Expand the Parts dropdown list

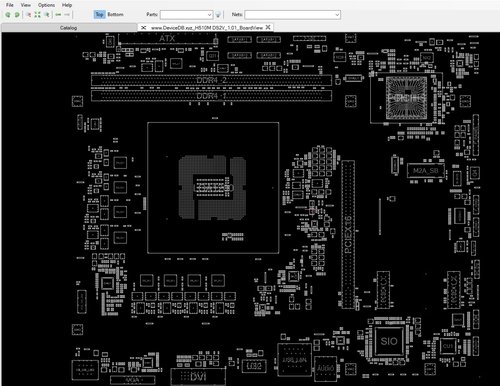(209, 15)
